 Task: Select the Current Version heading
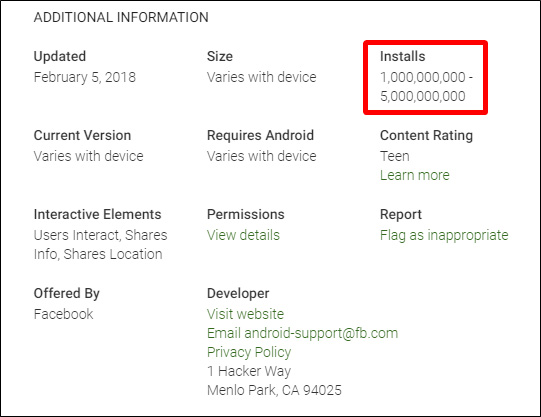click(82, 135)
